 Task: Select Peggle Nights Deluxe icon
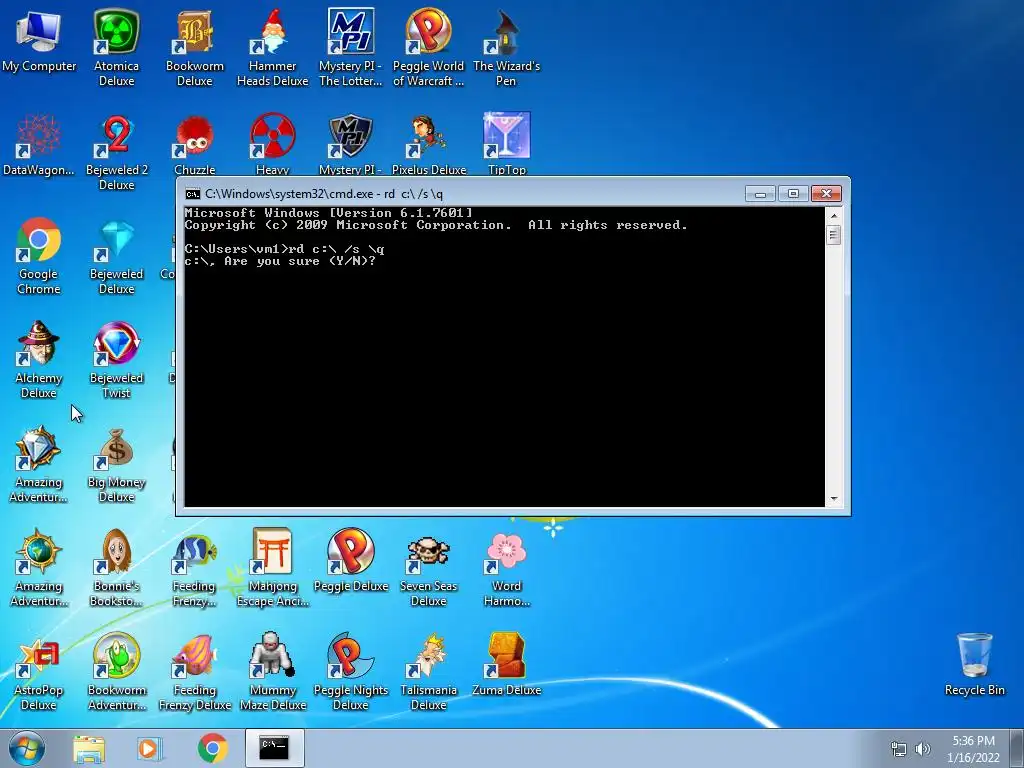[351, 672]
